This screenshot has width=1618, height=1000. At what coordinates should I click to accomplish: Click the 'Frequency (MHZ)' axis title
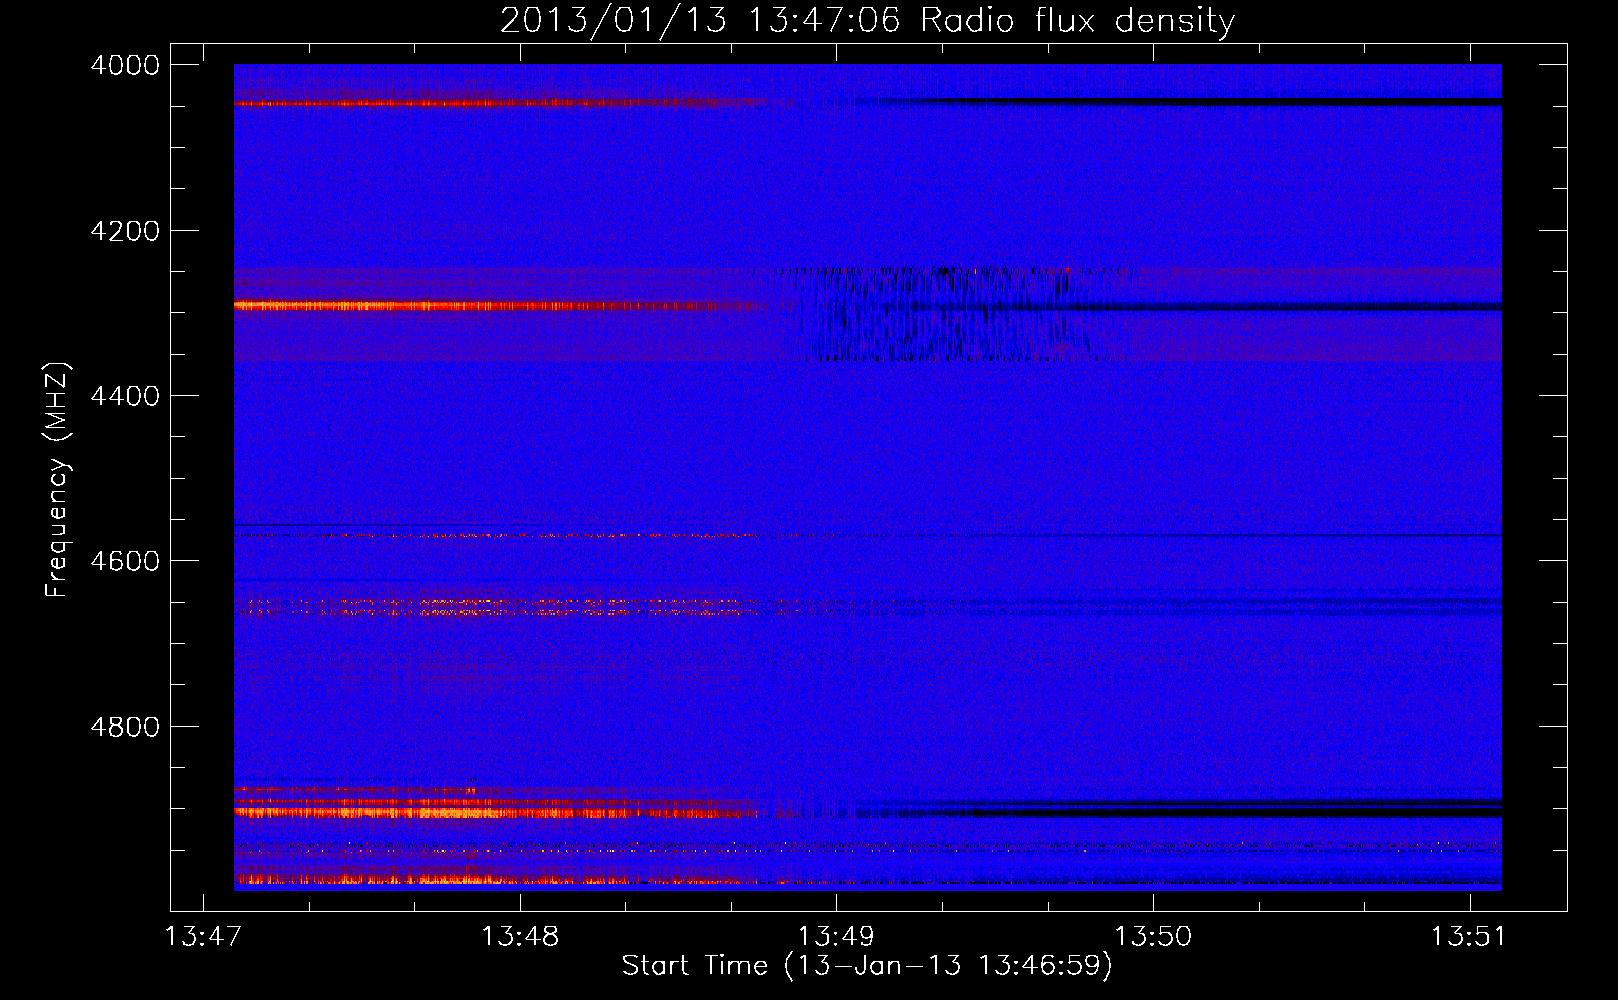(x=57, y=480)
